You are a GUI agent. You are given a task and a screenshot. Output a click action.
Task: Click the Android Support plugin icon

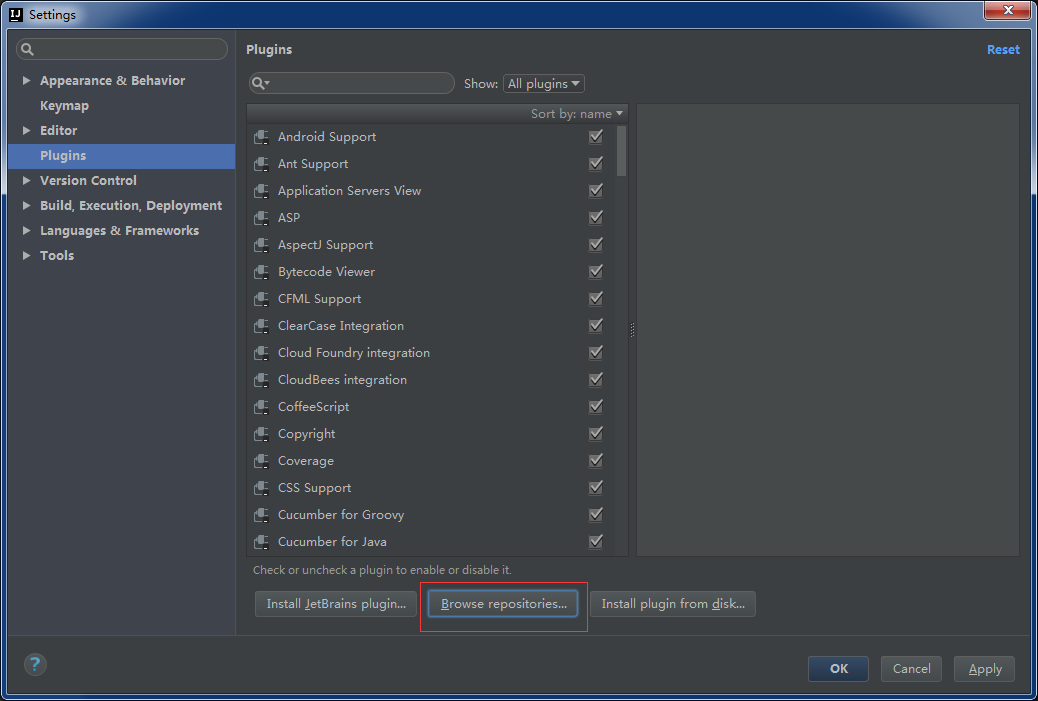pyautogui.click(x=261, y=137)
